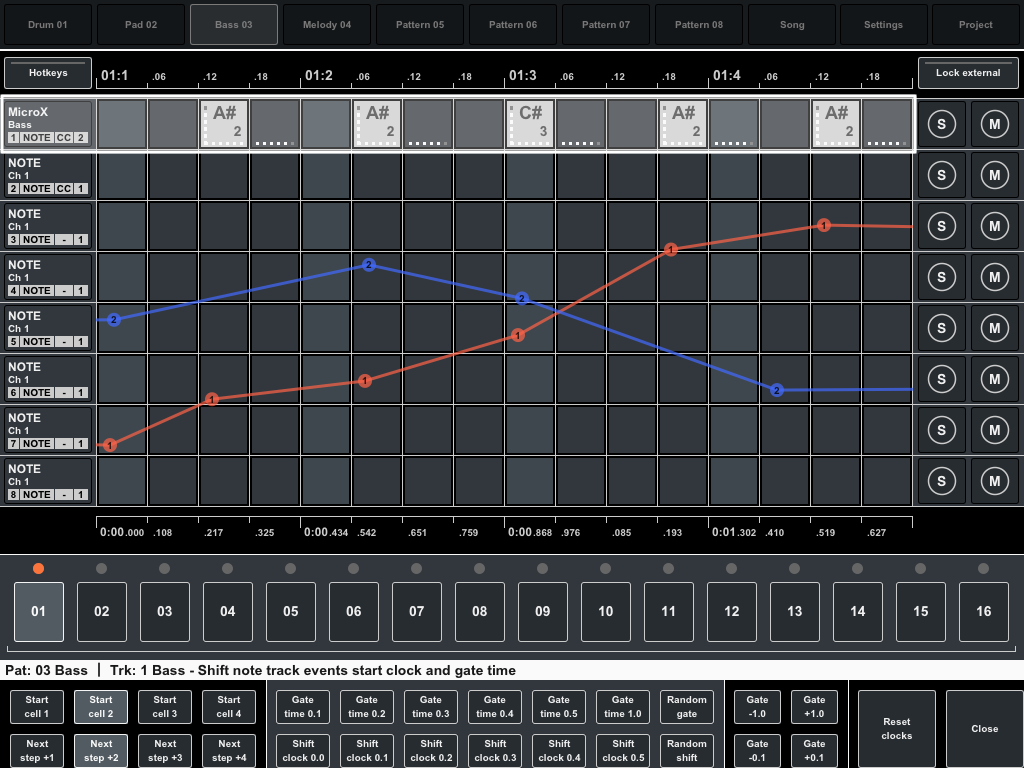The image size is (1024, 768).
Task: Open the Song tab
Action: (791, 24)
